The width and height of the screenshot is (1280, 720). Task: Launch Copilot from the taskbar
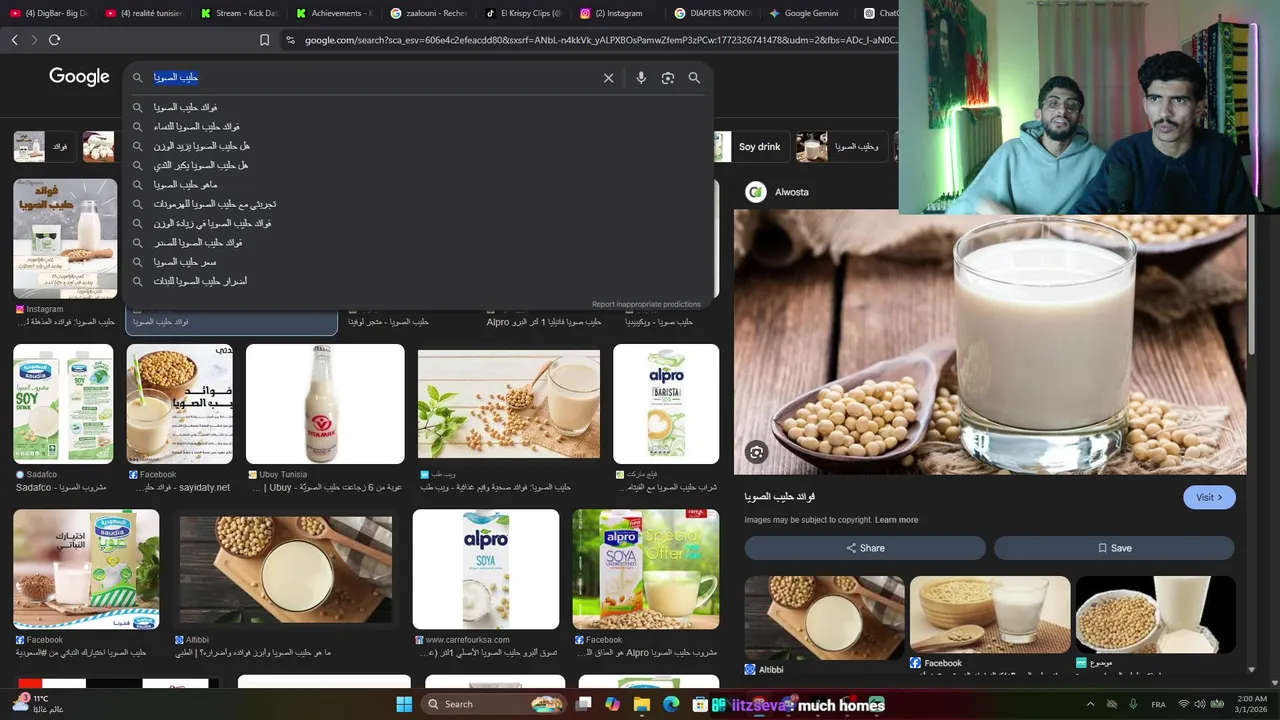(x=612, y=704)
